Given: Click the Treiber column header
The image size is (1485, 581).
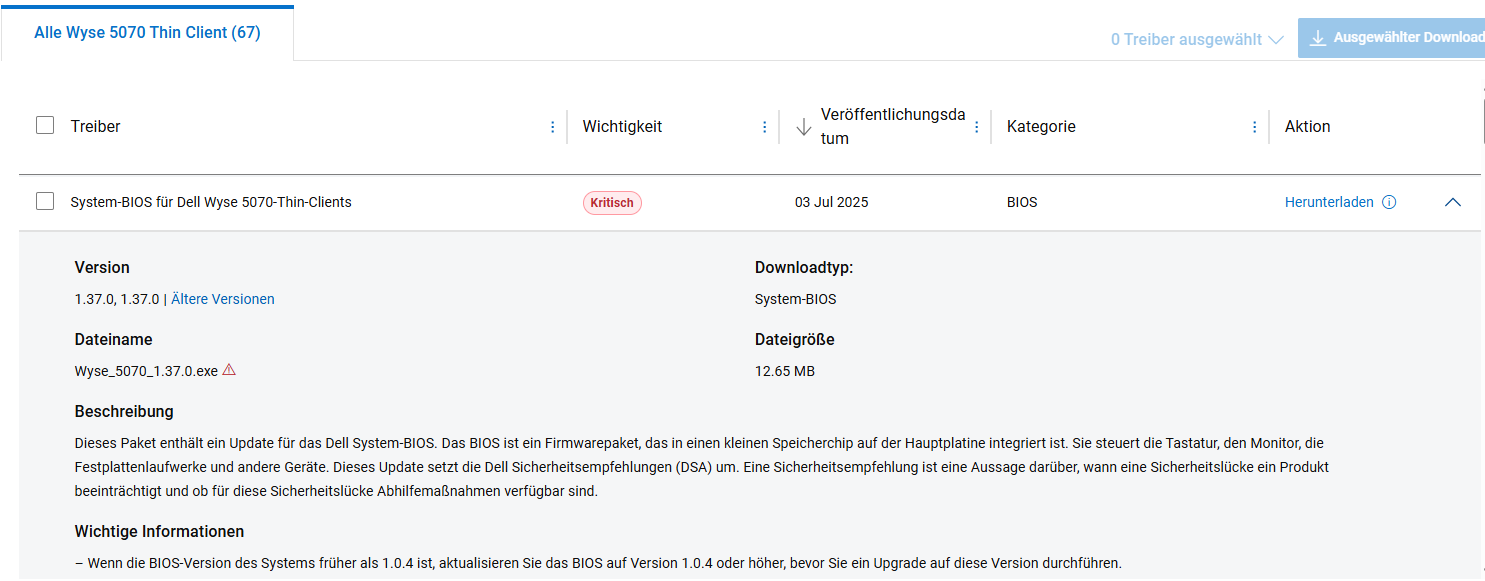Looking at the screenshot, I should click(96, 126).
